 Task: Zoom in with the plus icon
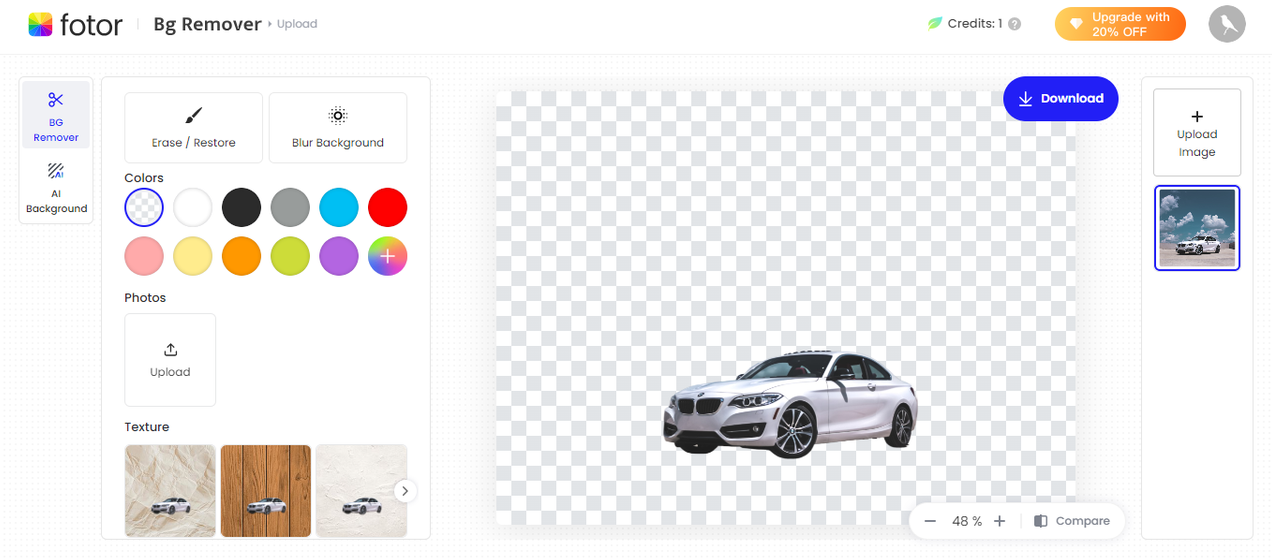click(999, 521)
